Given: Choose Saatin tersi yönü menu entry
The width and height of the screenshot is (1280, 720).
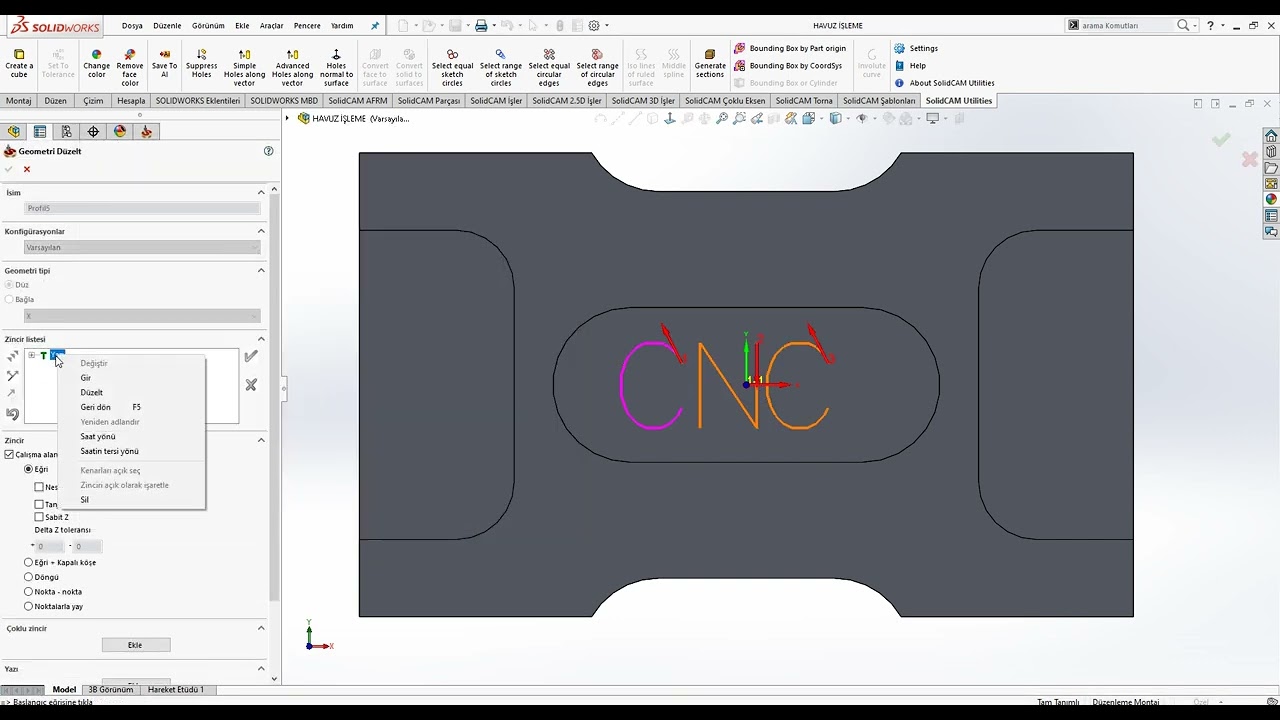Looking at the screenshot, I should click(x=109, y=451).
